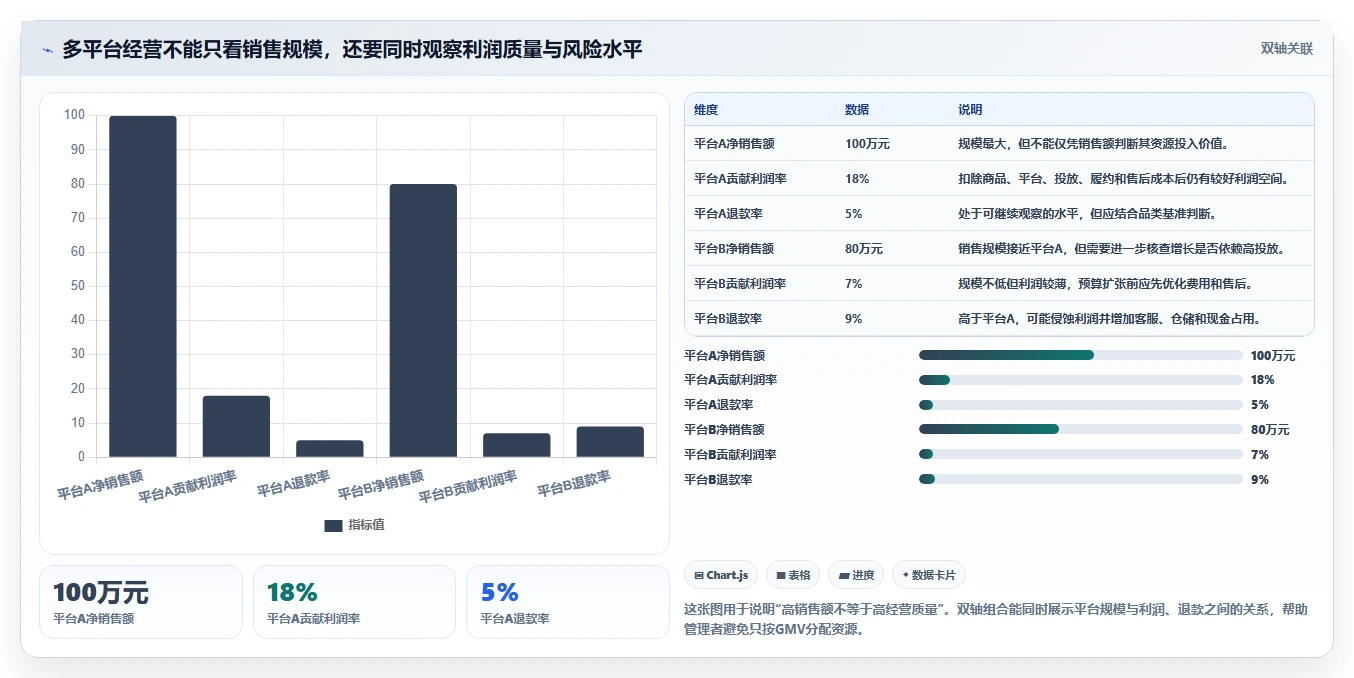The width and height of the screenshot is (1354, 678).
Task: Click the title 多平台经营不能只看销售规模
Action: click(x=352, y=49)
